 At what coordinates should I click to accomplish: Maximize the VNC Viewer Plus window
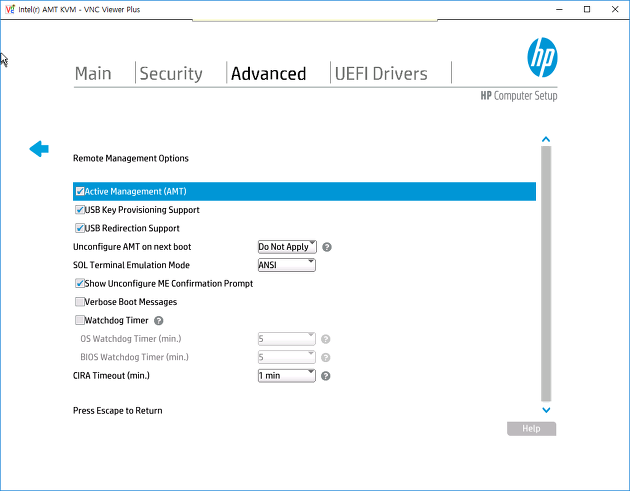point(587,9)
